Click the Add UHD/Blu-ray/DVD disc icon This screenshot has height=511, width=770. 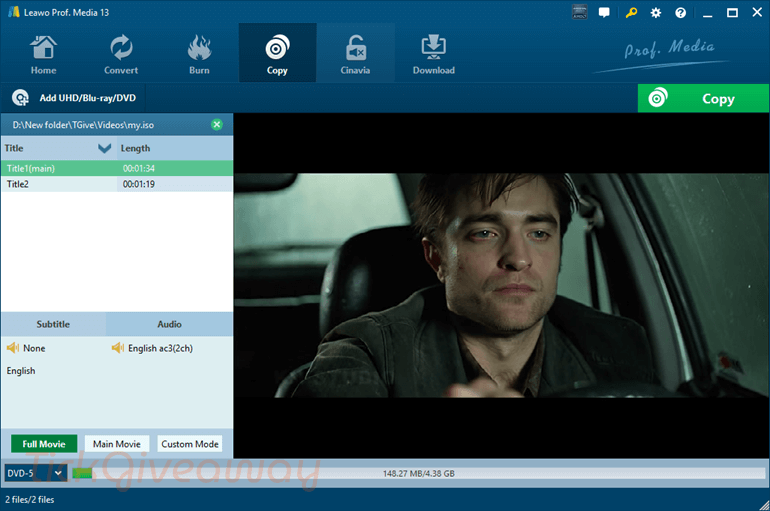click(20, 98)
